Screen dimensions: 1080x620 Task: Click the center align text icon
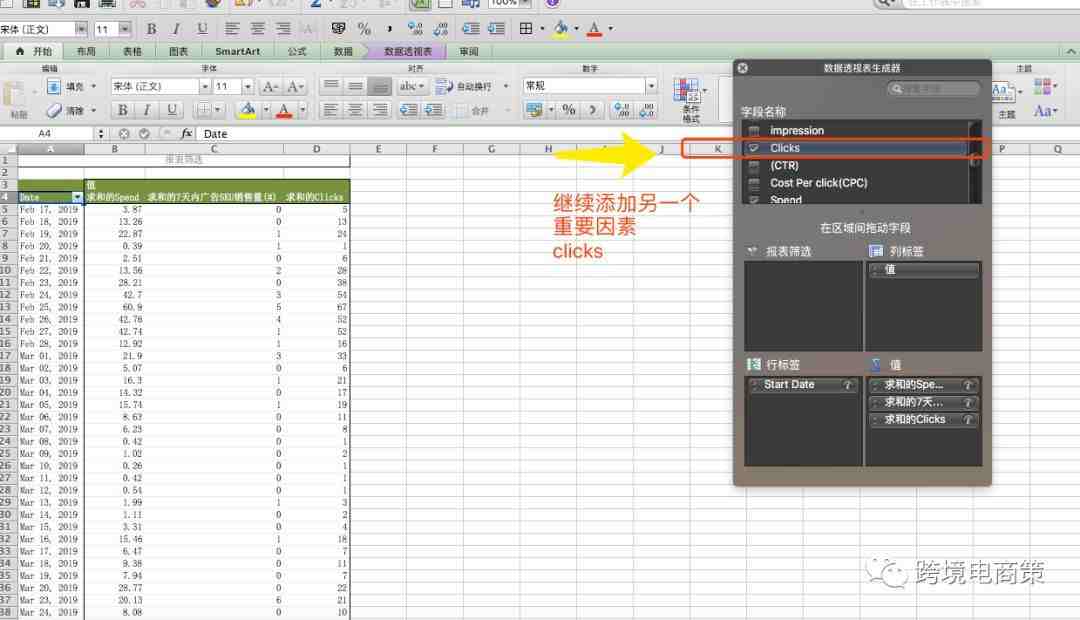pos(355,110)
